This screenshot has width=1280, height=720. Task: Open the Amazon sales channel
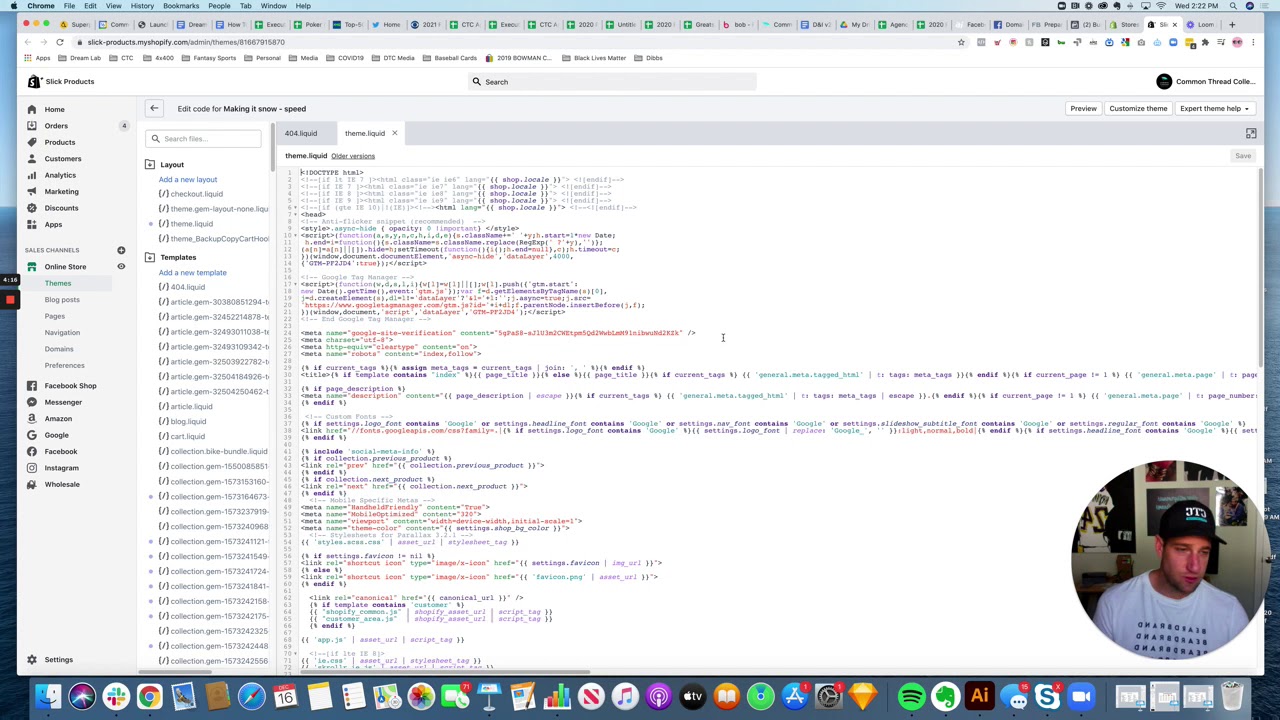[58, 418]
